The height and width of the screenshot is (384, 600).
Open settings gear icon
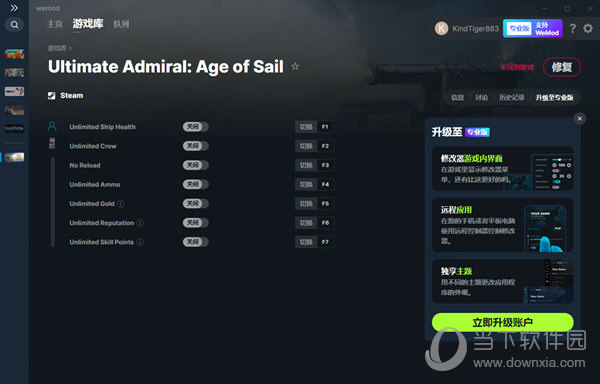click(588, 28)
